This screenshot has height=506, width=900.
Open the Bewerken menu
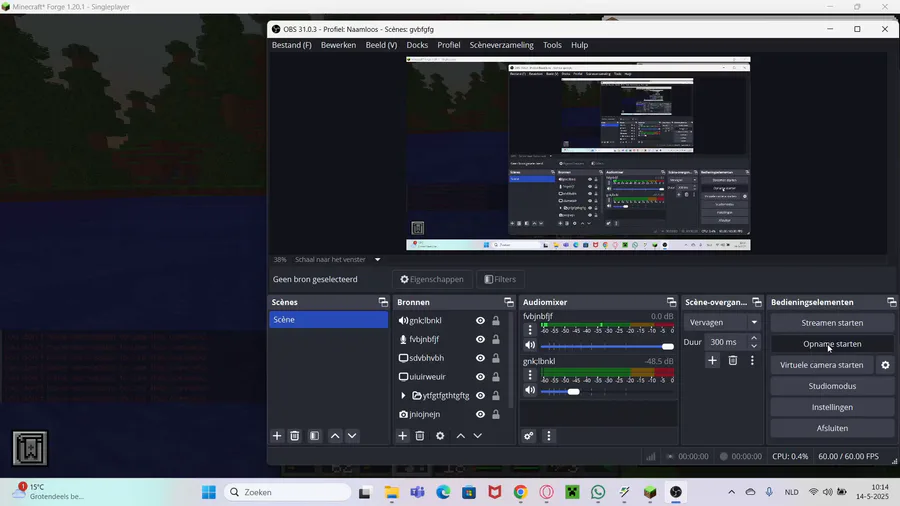(x=338, y=45)
